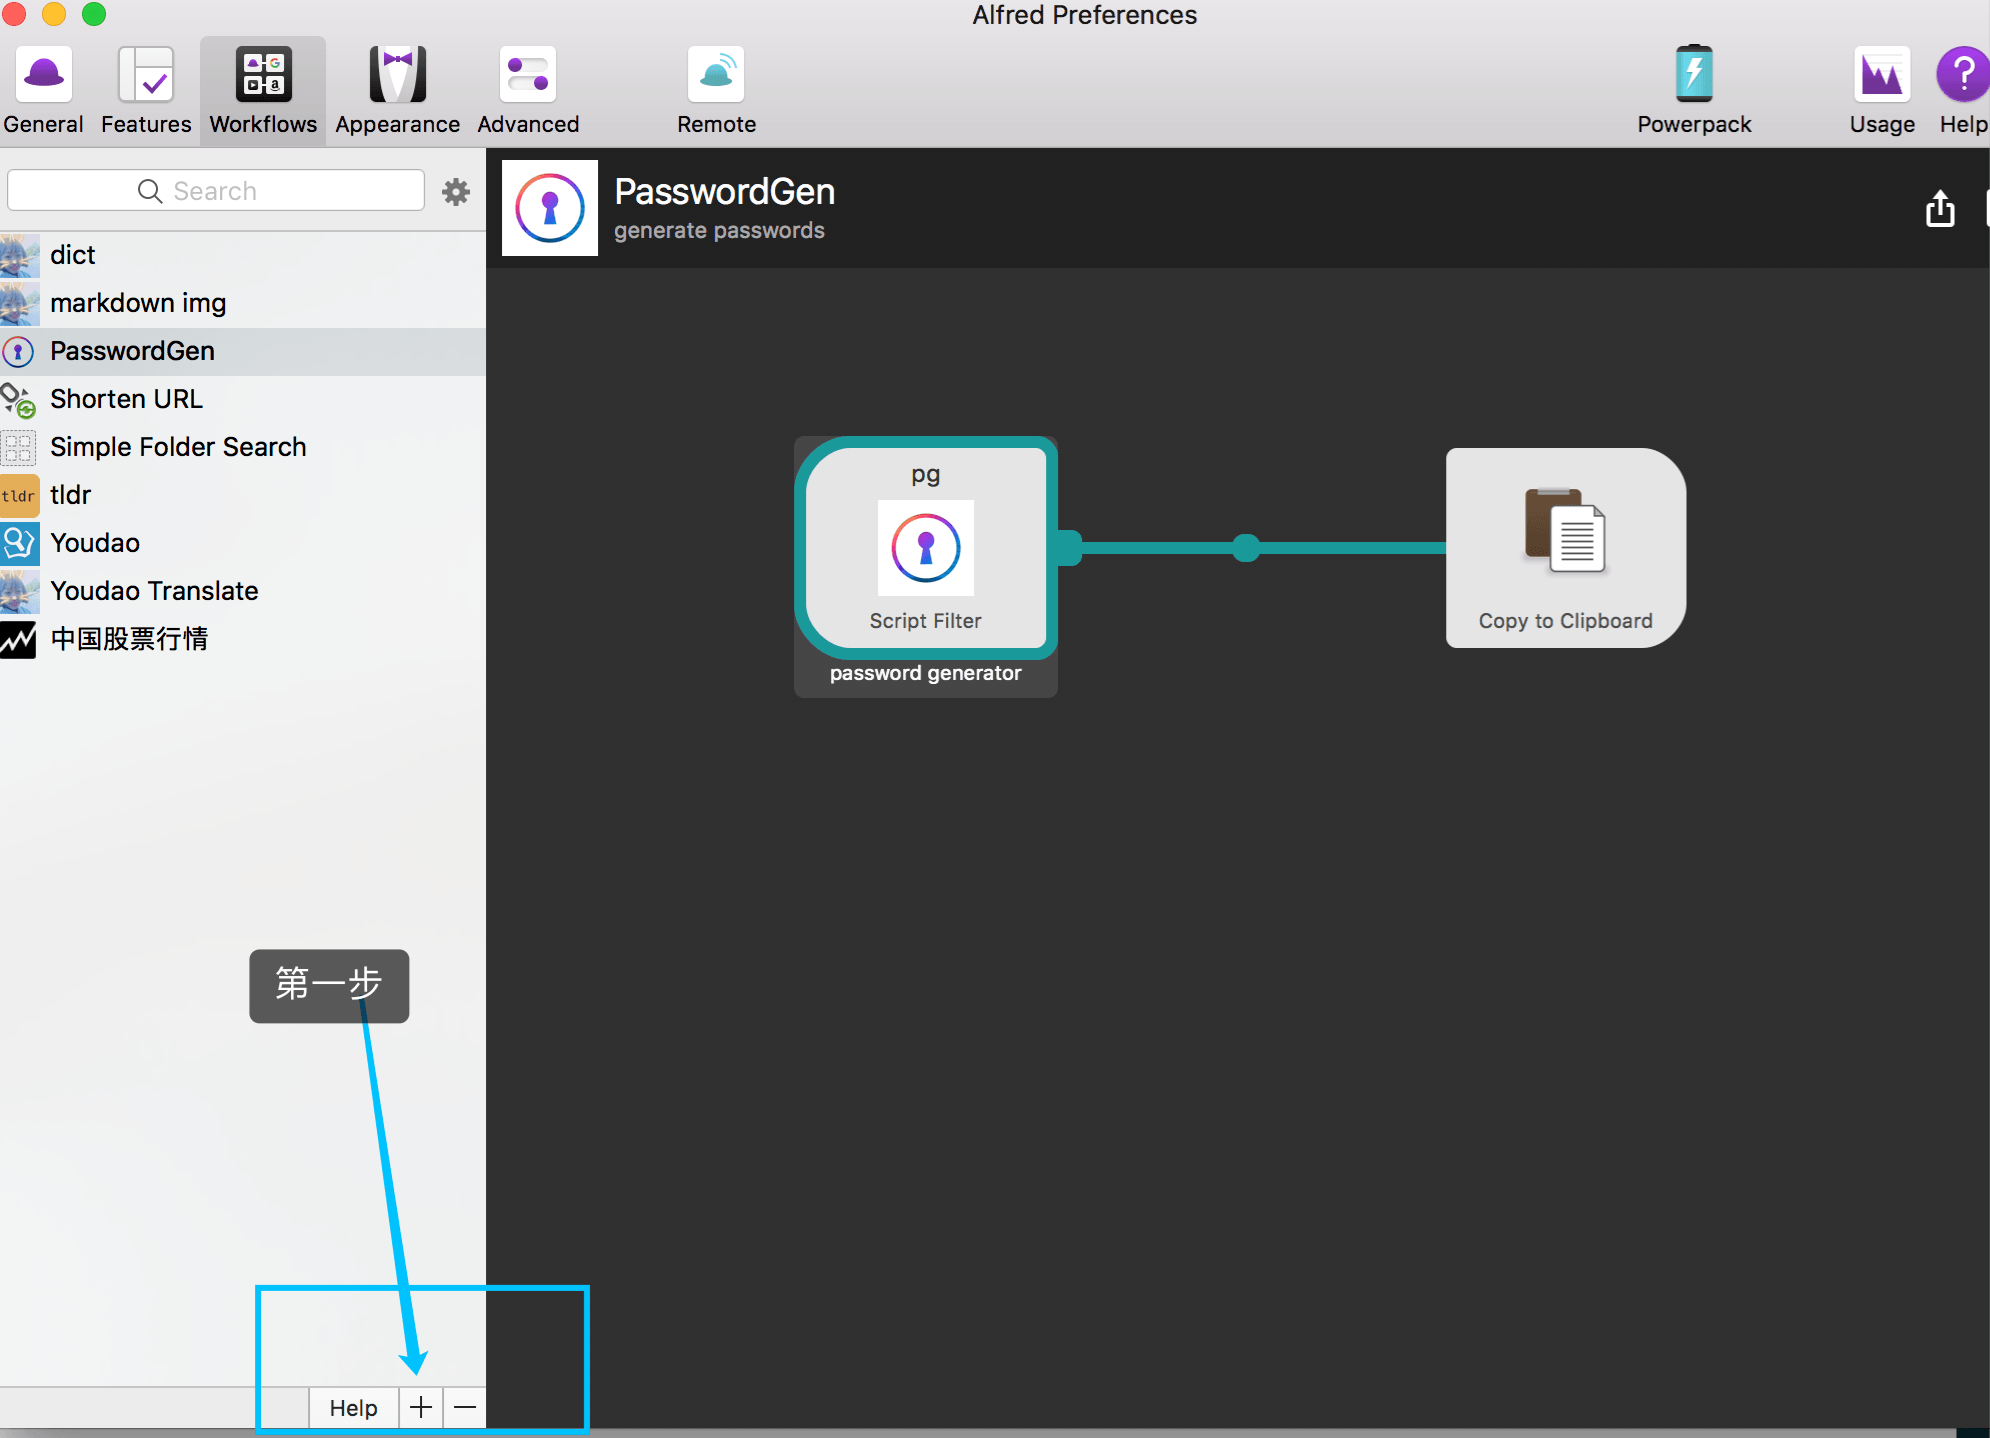Click the PasswordGen workflow header icon
1990x1438 pixels.
point(550,208)
